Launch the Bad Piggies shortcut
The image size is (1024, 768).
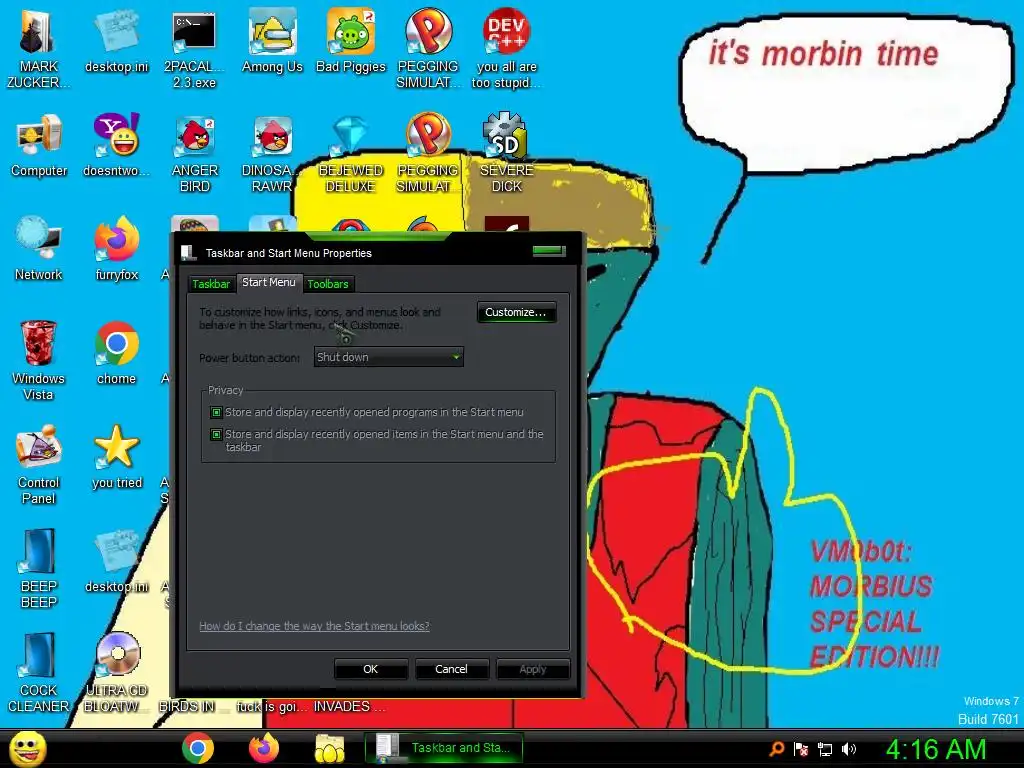[x=351, y=40]
